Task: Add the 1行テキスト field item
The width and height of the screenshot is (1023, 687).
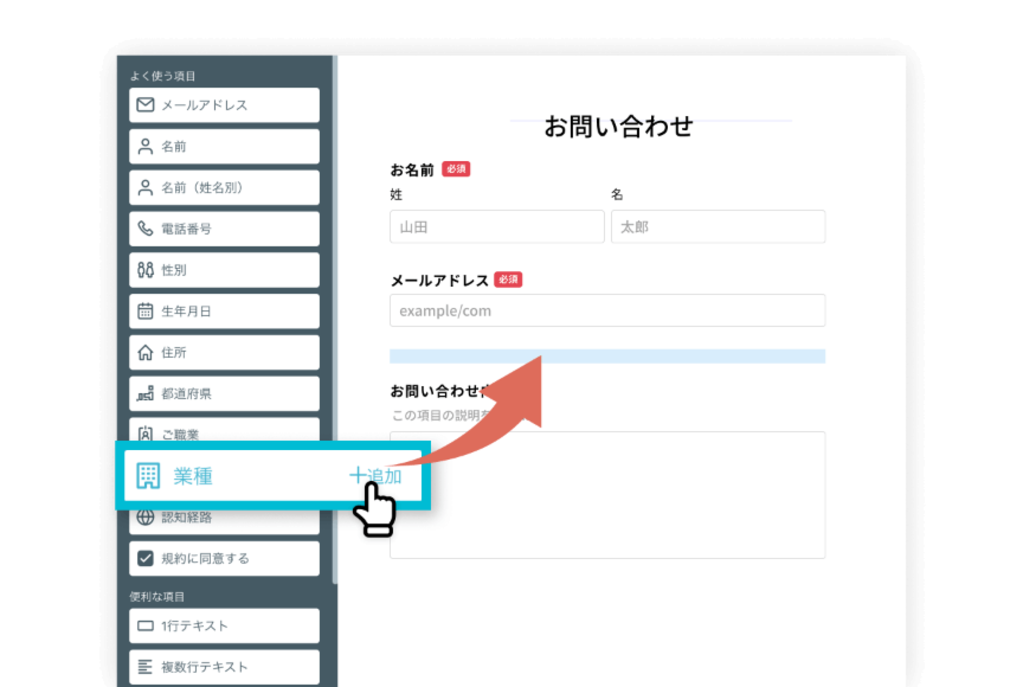Action: (x=224, y=626)
